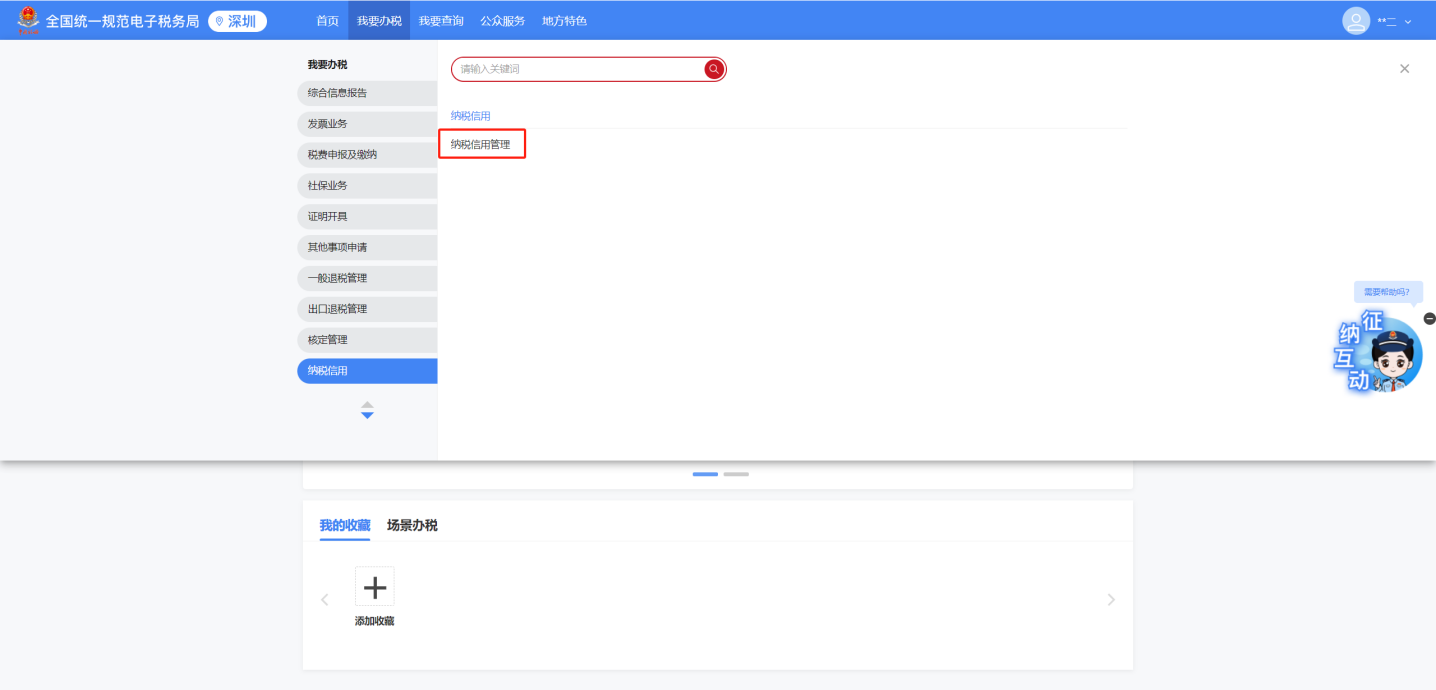The image size is (1436, 690).
Task: Open the 征纳互动 assistant mascot
Action: (x=1380, y=353)
